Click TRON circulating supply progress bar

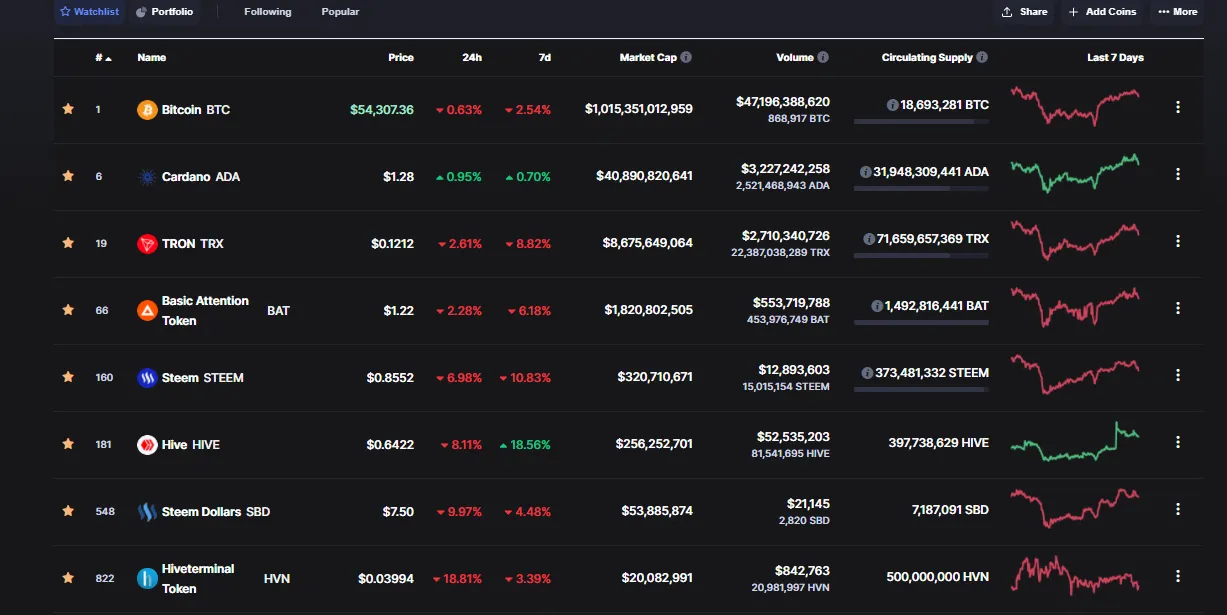921,256
